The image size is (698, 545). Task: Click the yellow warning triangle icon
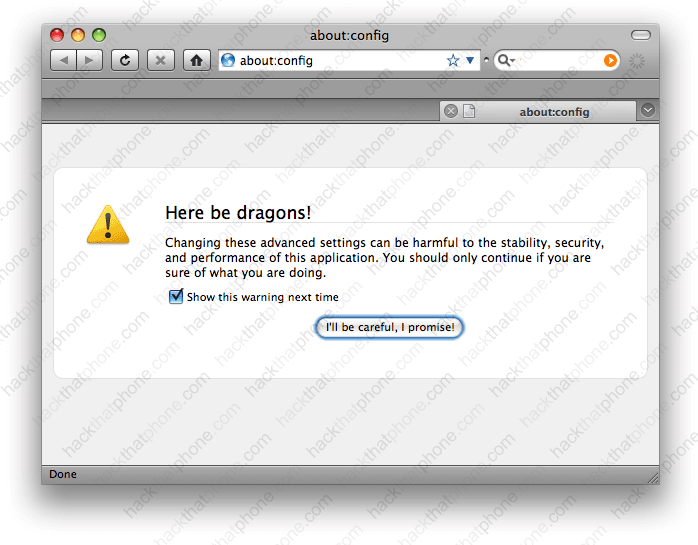pyautogui.click(x=108, y=225)
